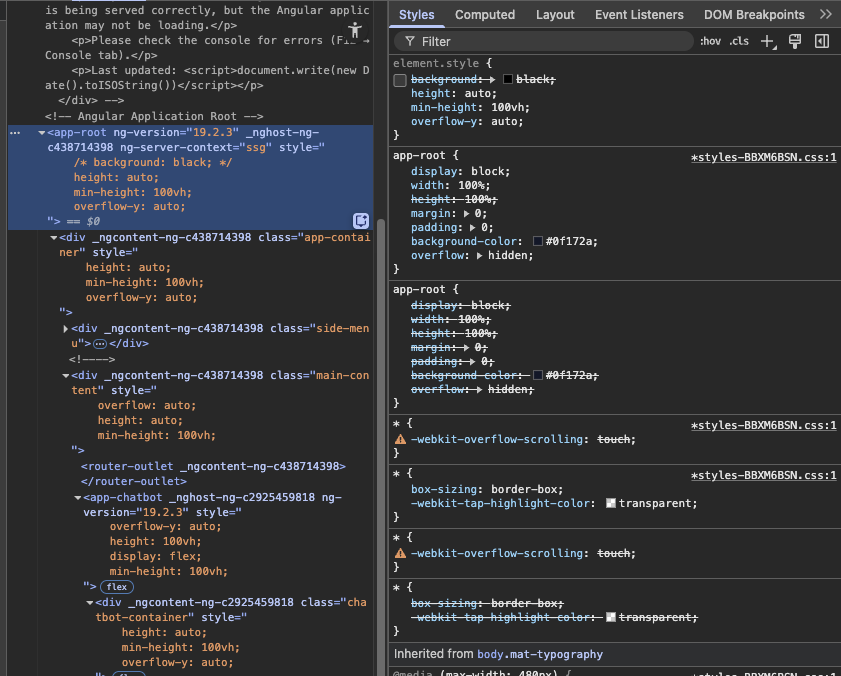Click the paintbrush rendering emulations icon

793,40
